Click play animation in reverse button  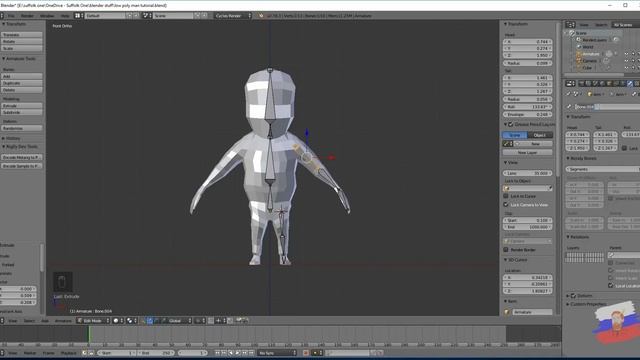[x=231, y=353]
